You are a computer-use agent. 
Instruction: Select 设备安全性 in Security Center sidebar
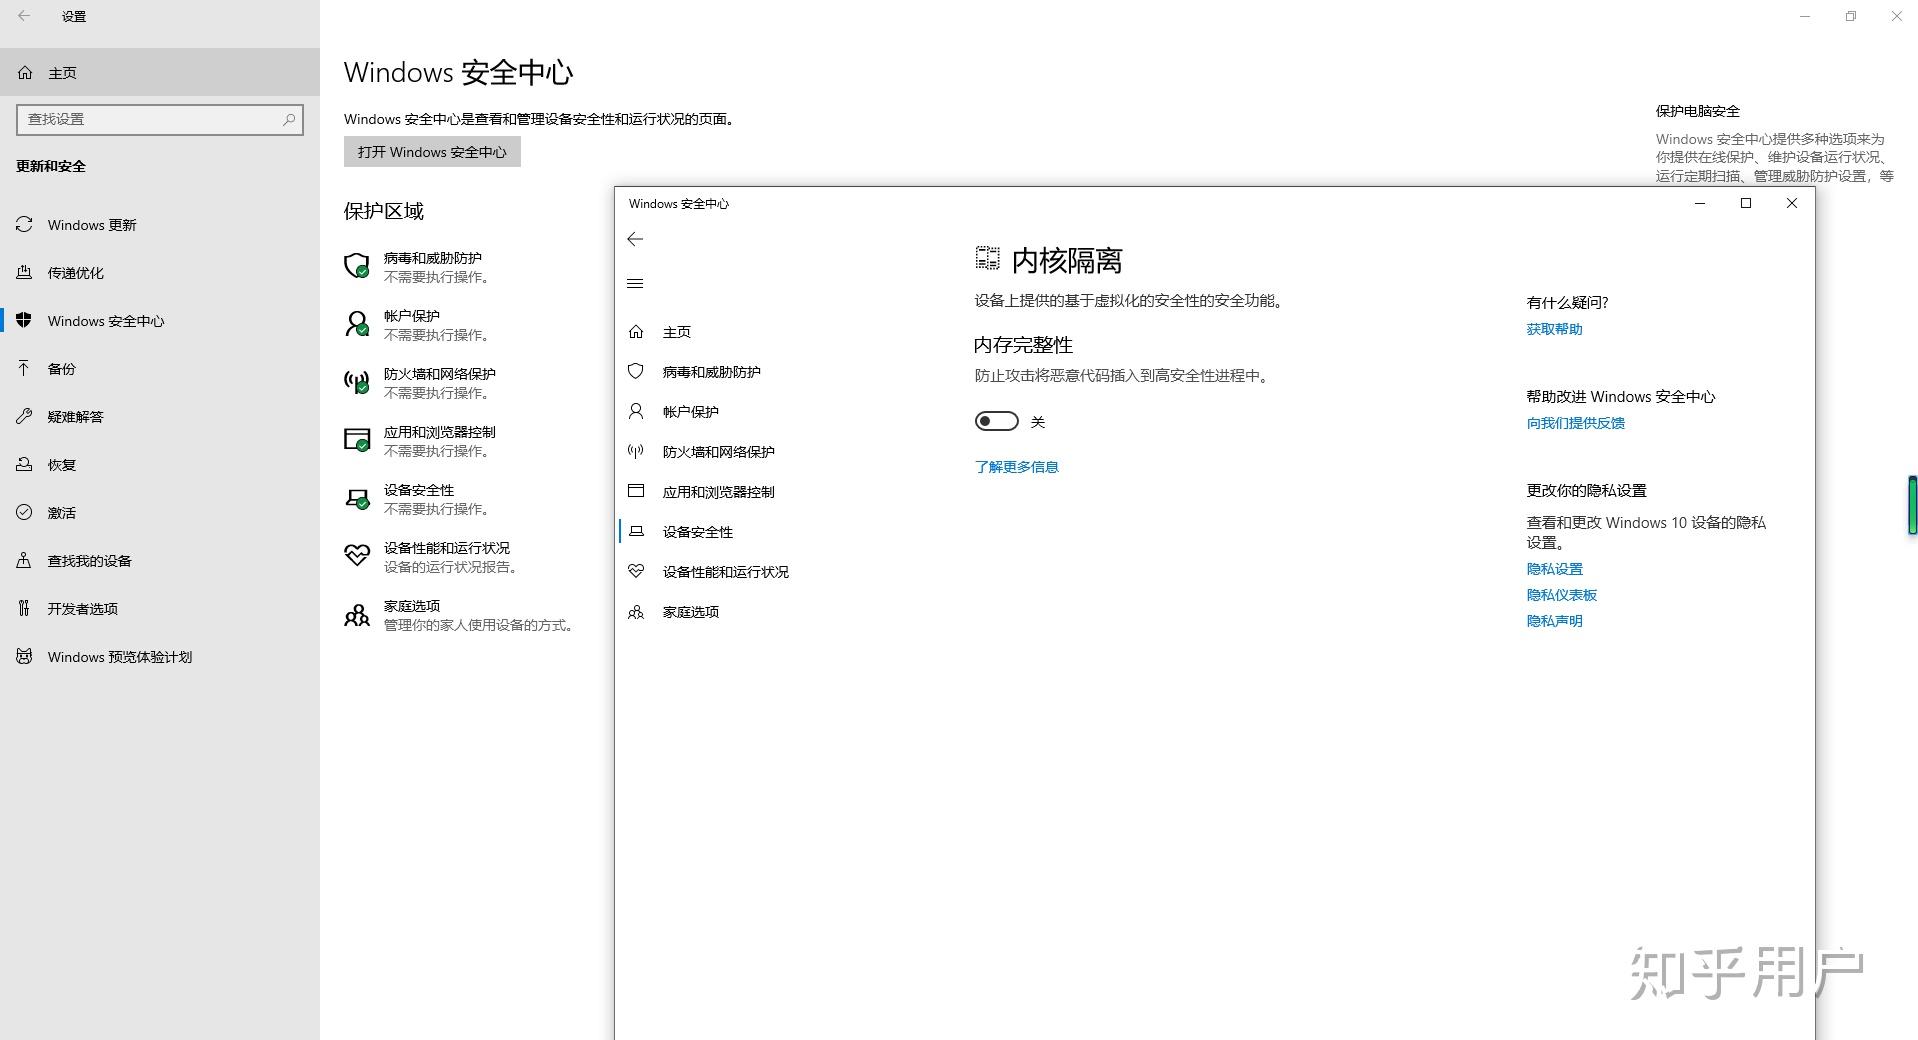click(x=697, y=532)
